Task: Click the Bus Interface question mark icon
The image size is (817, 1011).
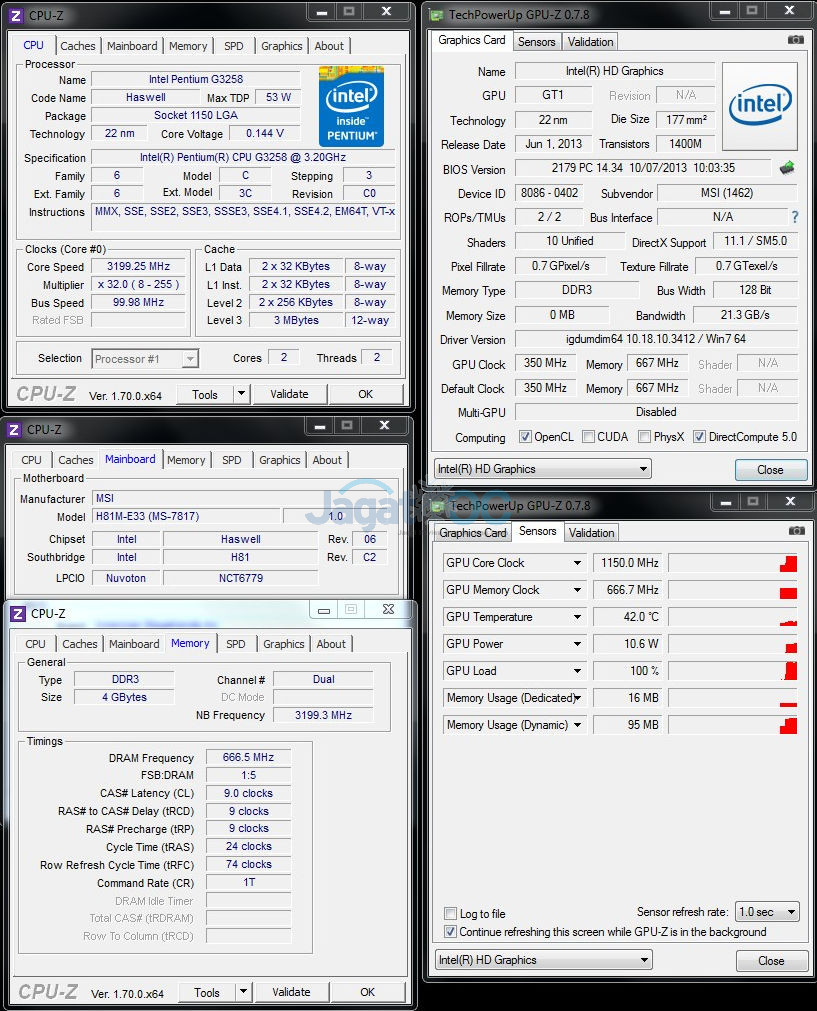Action: [x=795, y=217]
